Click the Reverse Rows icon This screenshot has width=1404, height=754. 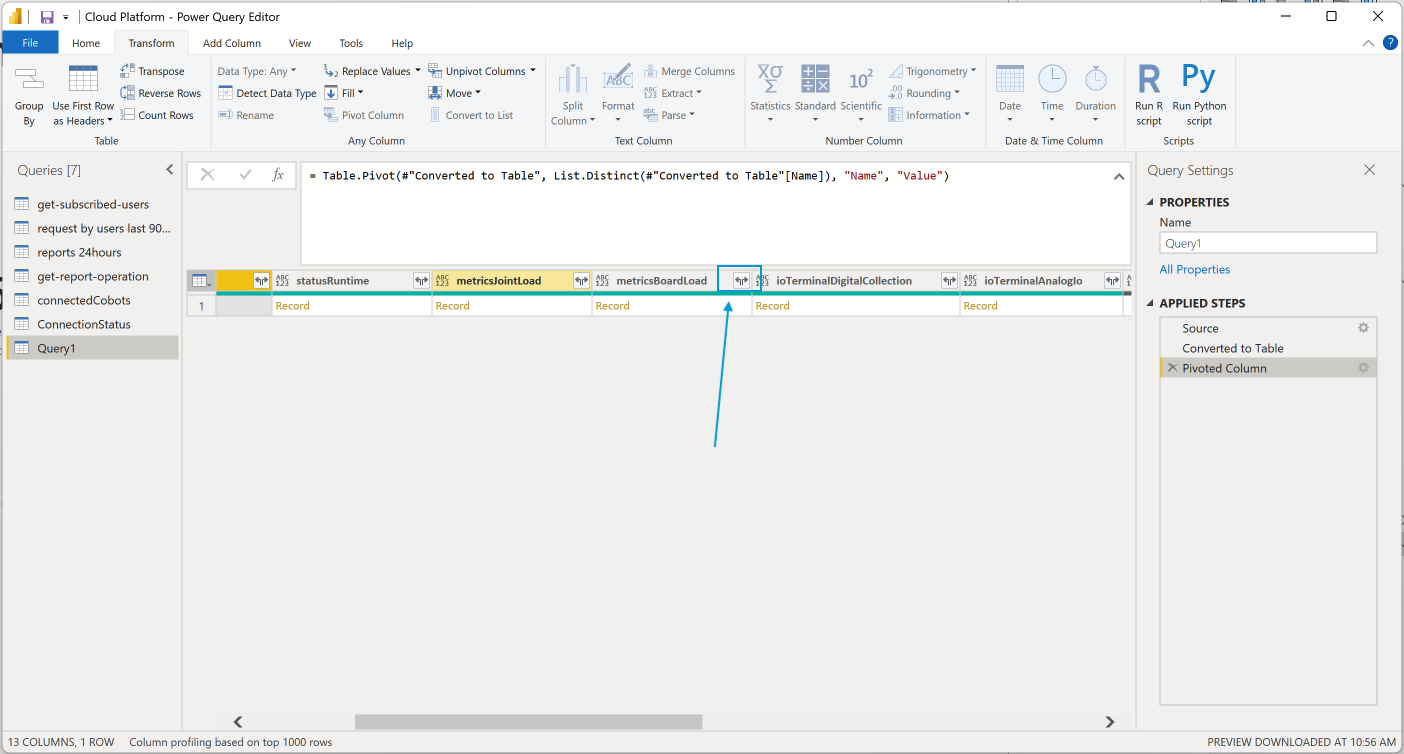(x=160, y=92)
